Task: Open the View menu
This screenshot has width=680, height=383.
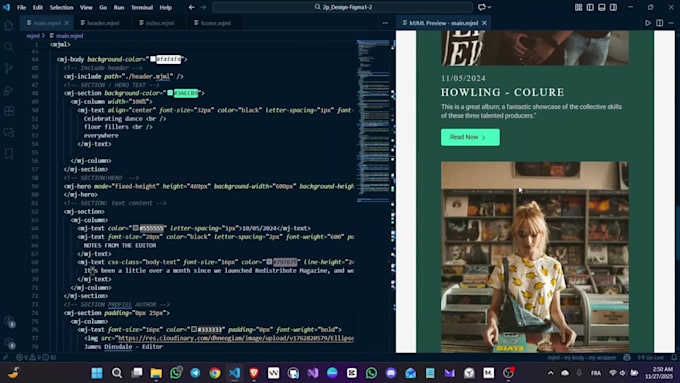Action: click(86, 7)
